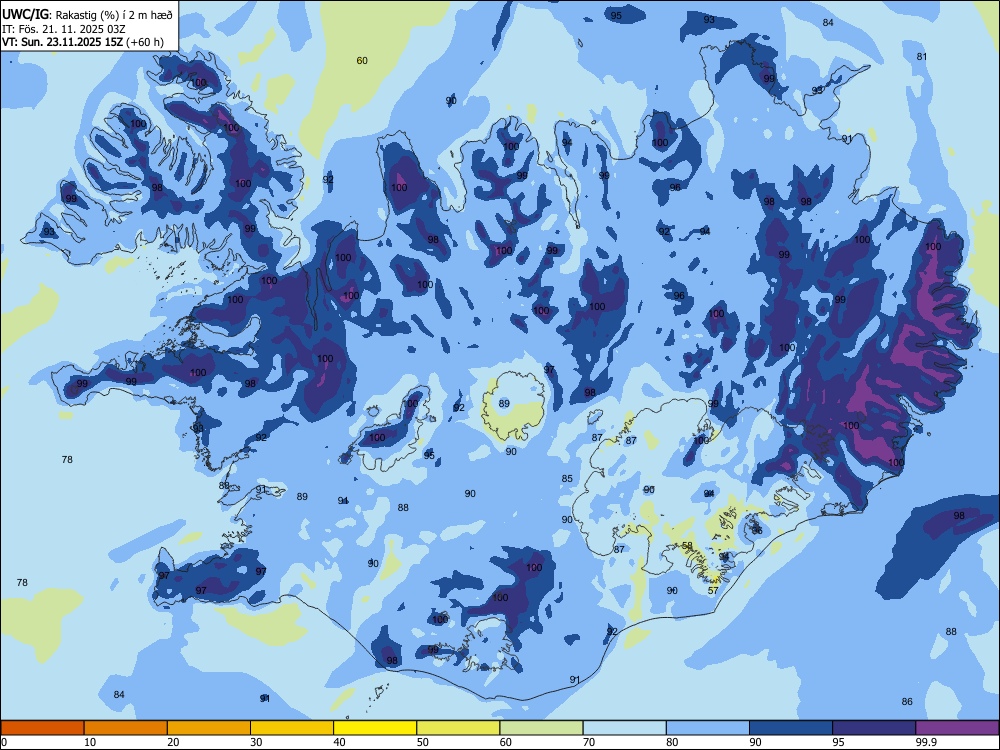Click the medium blue 80–90 legend swatch
Viewport: 1000px width, 750px height.
point(708,728)
